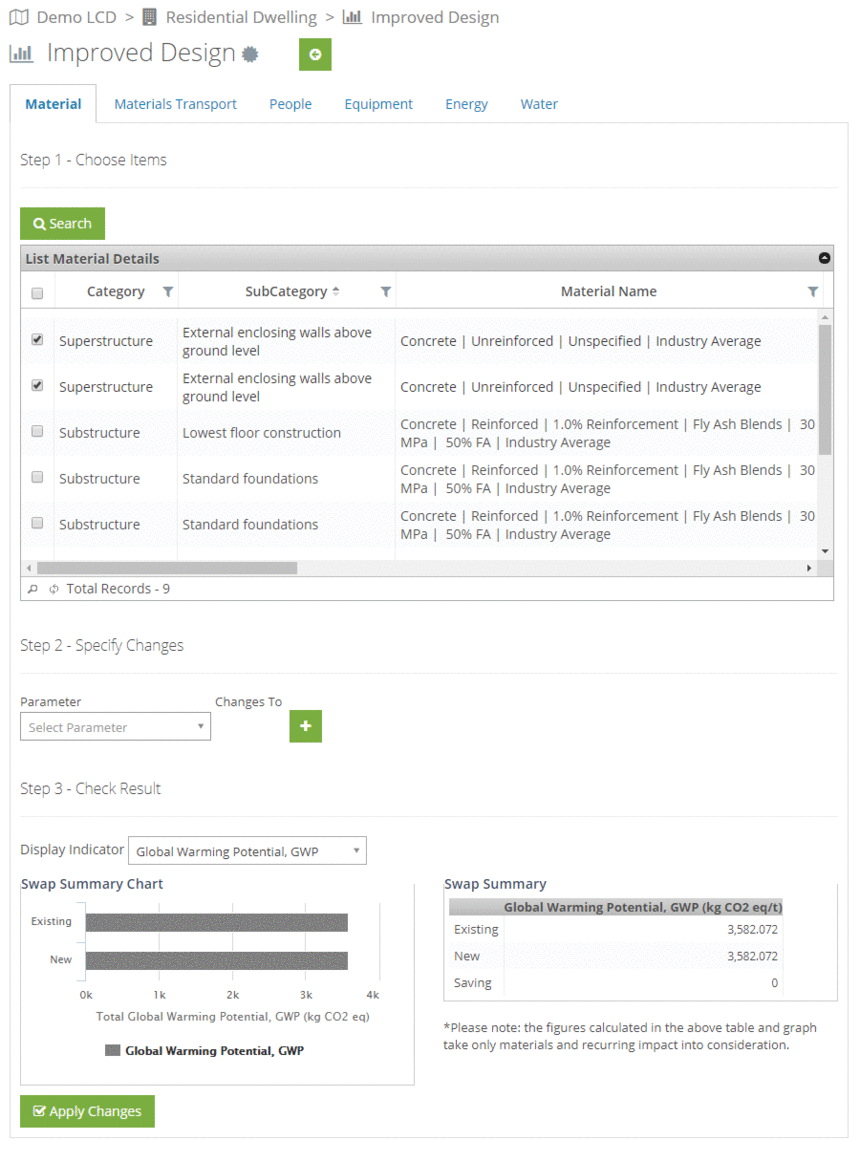The width and height of the screenshot is (860, 1162).
Task: Click the Apply Changes button
Action: 87,1112
